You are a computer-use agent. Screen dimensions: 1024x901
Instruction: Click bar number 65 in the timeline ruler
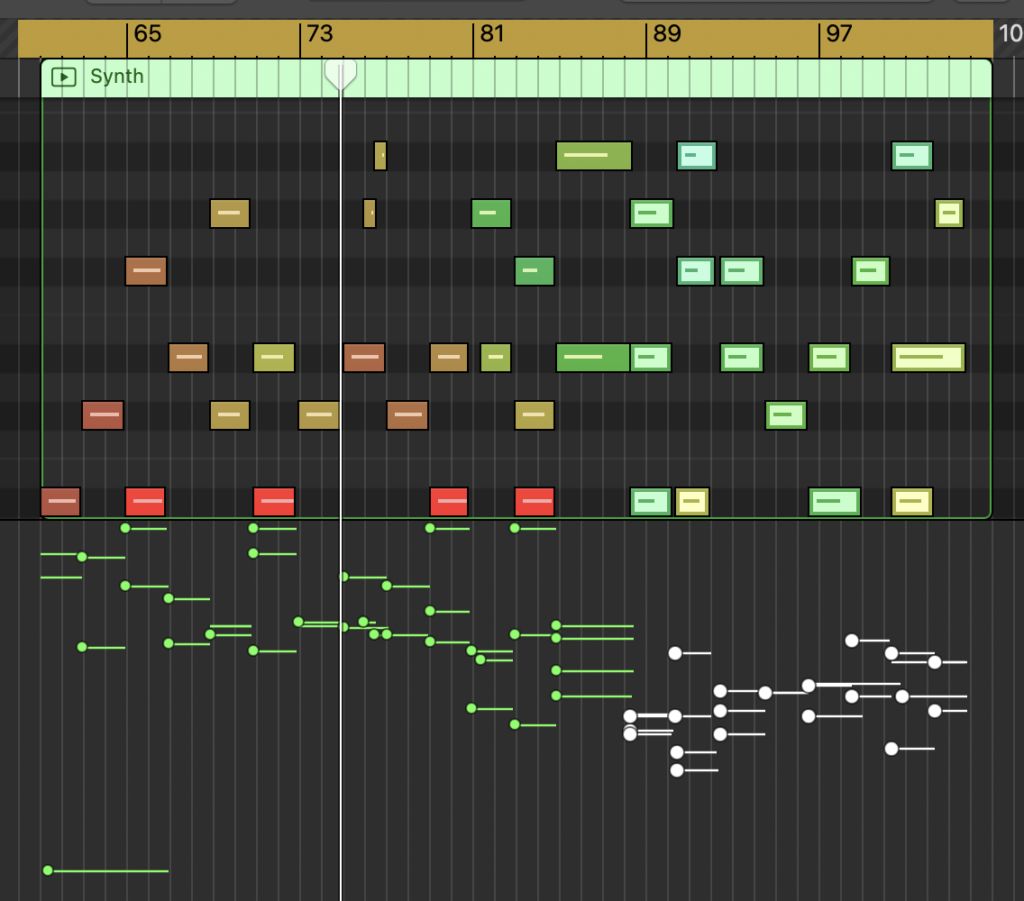(147, 33)
